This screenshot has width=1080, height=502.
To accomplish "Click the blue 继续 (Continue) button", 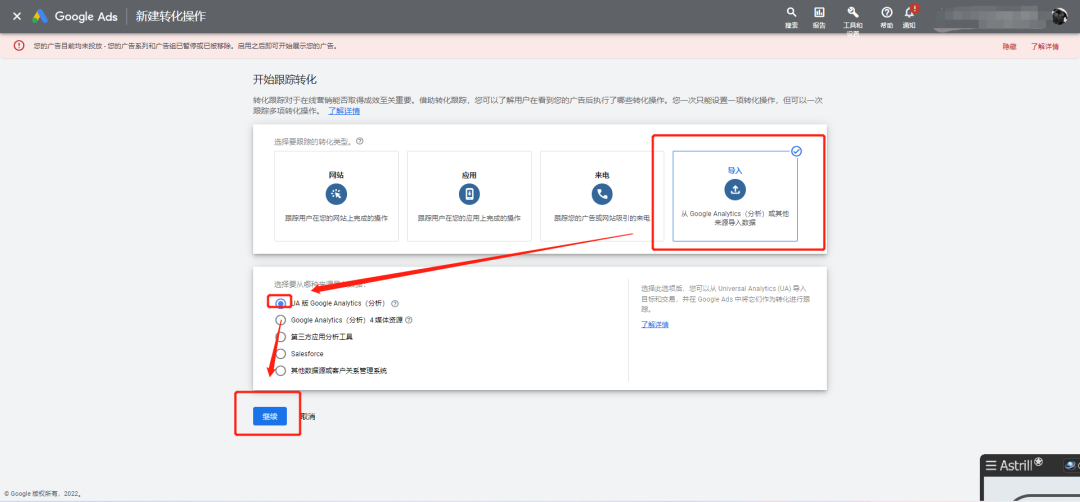I will 269,416.
